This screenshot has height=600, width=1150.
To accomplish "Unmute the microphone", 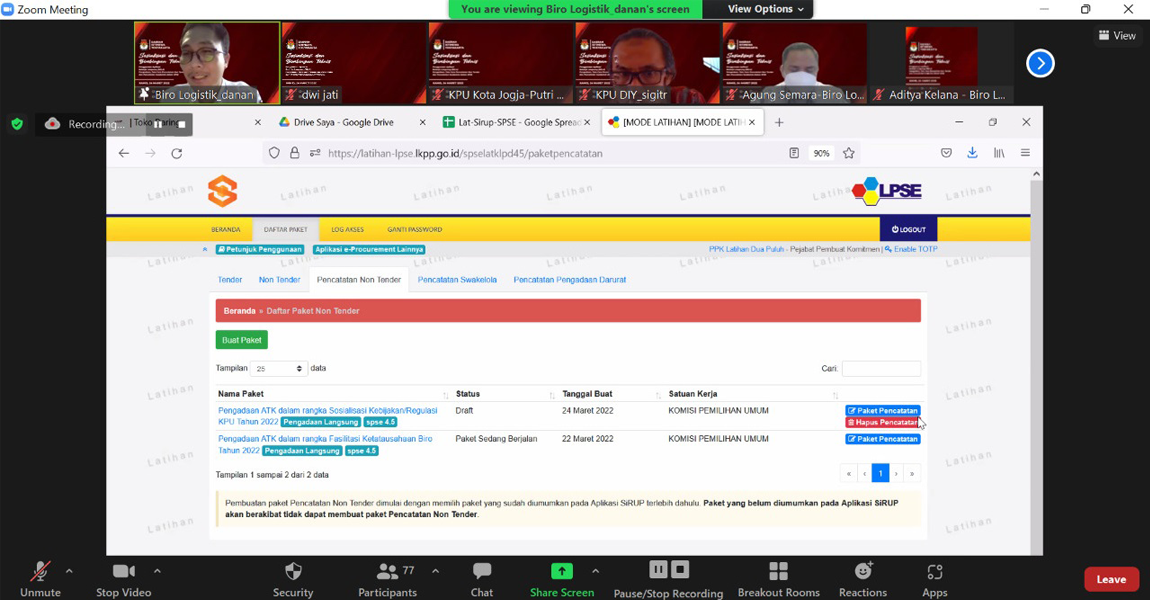I will click(x=40, y=572).
